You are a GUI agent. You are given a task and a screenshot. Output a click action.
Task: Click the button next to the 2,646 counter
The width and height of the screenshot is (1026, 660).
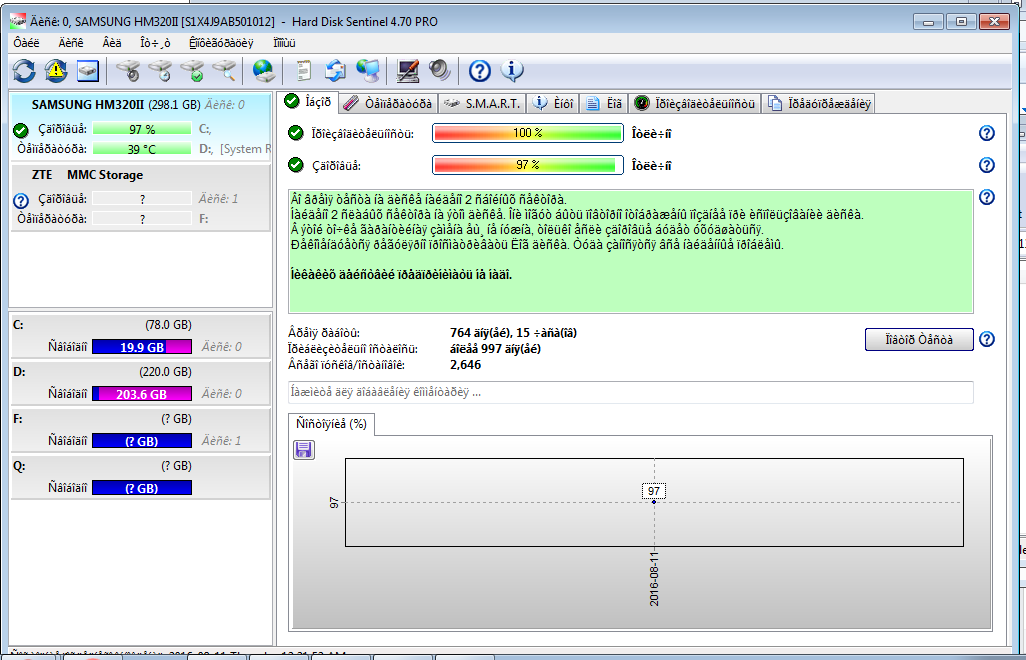919,339
